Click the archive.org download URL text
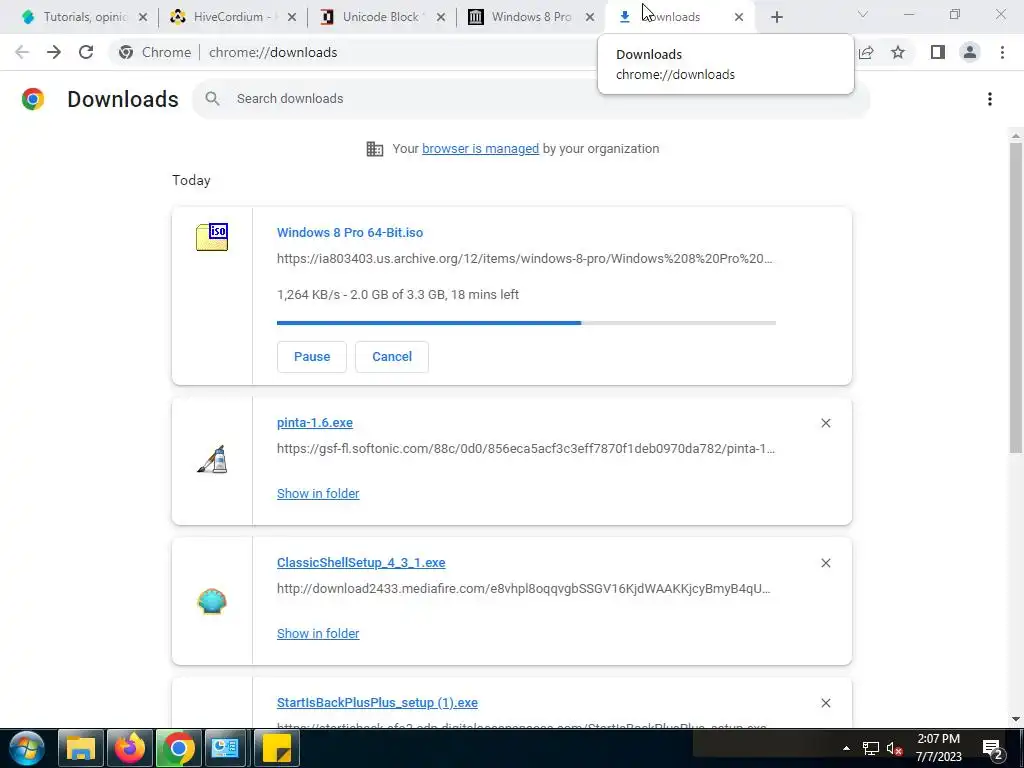This screenshot has height=768, width=1024. point(524,259)
